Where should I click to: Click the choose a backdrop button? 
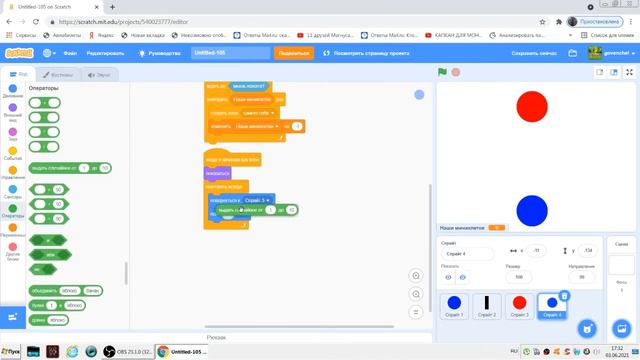622,329
